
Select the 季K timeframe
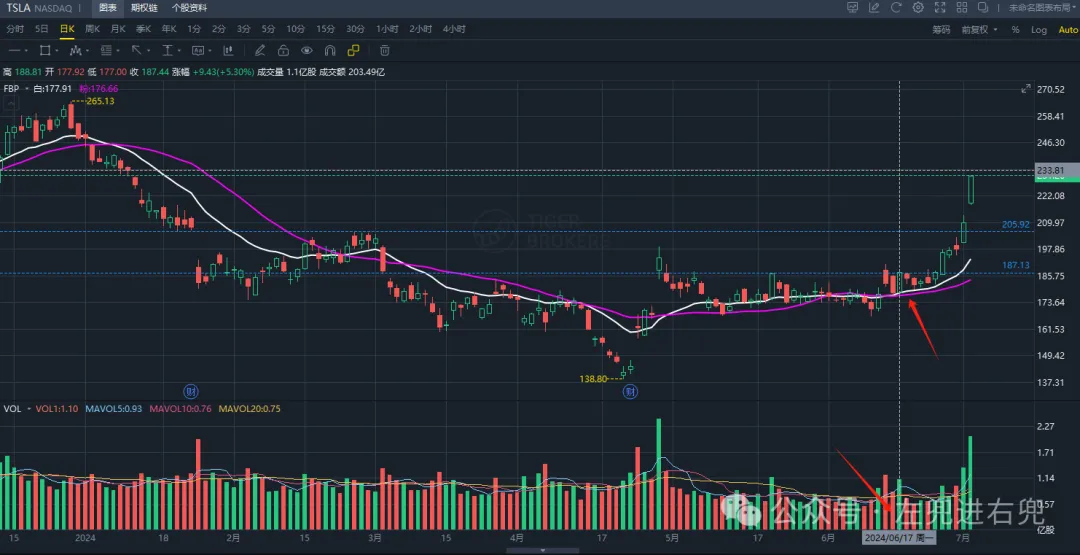click(143, 30)
